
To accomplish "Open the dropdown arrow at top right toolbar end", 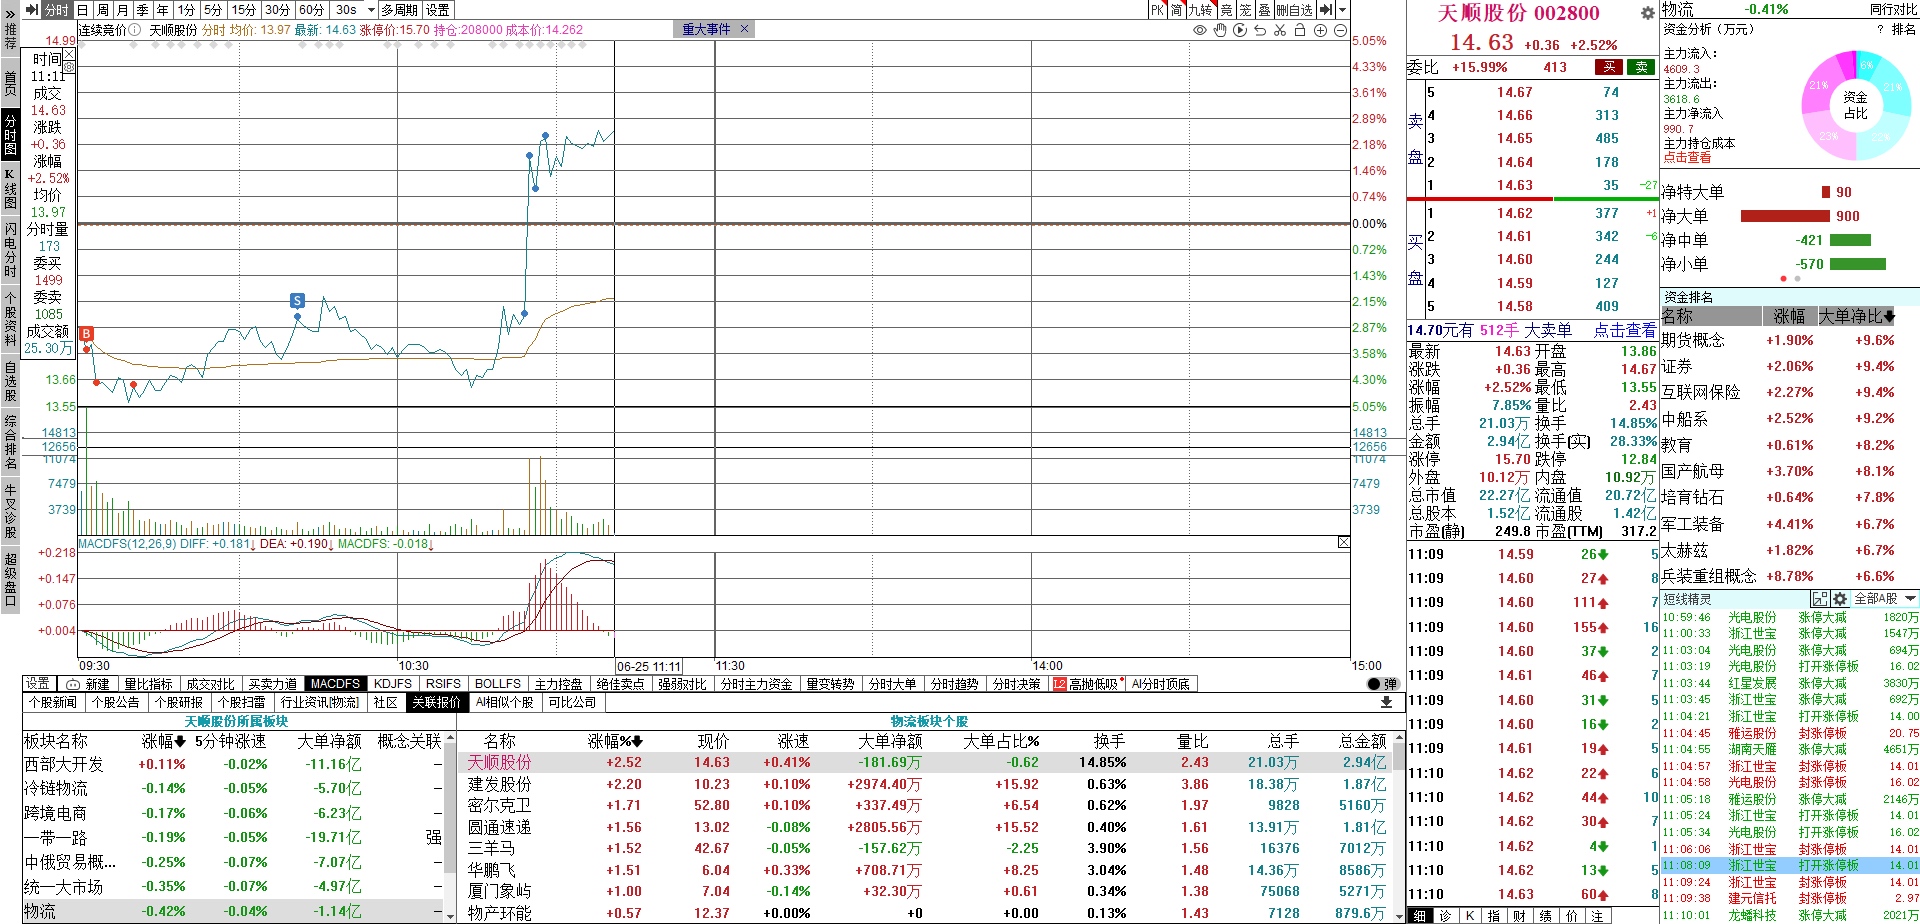I will coord(1342,10).
